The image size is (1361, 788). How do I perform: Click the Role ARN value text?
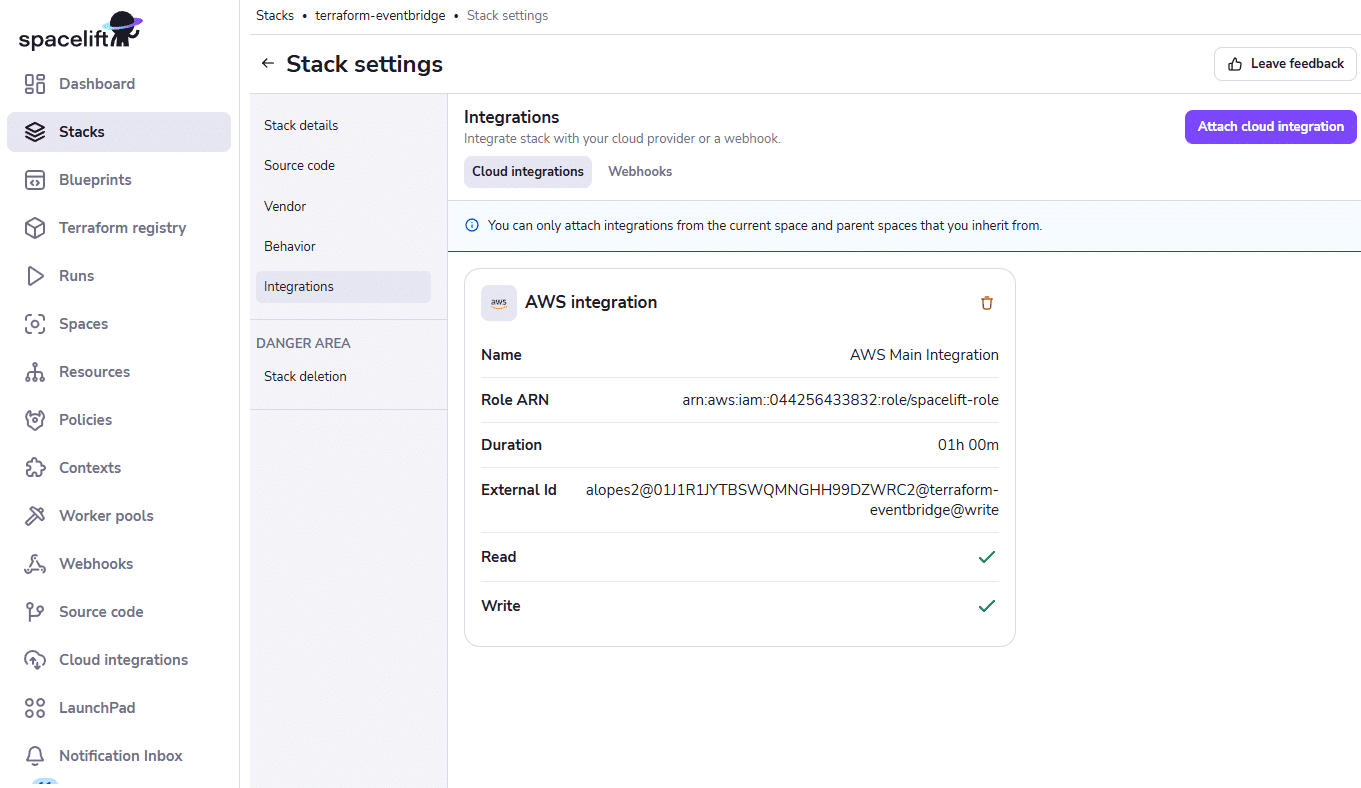(840, 400)
